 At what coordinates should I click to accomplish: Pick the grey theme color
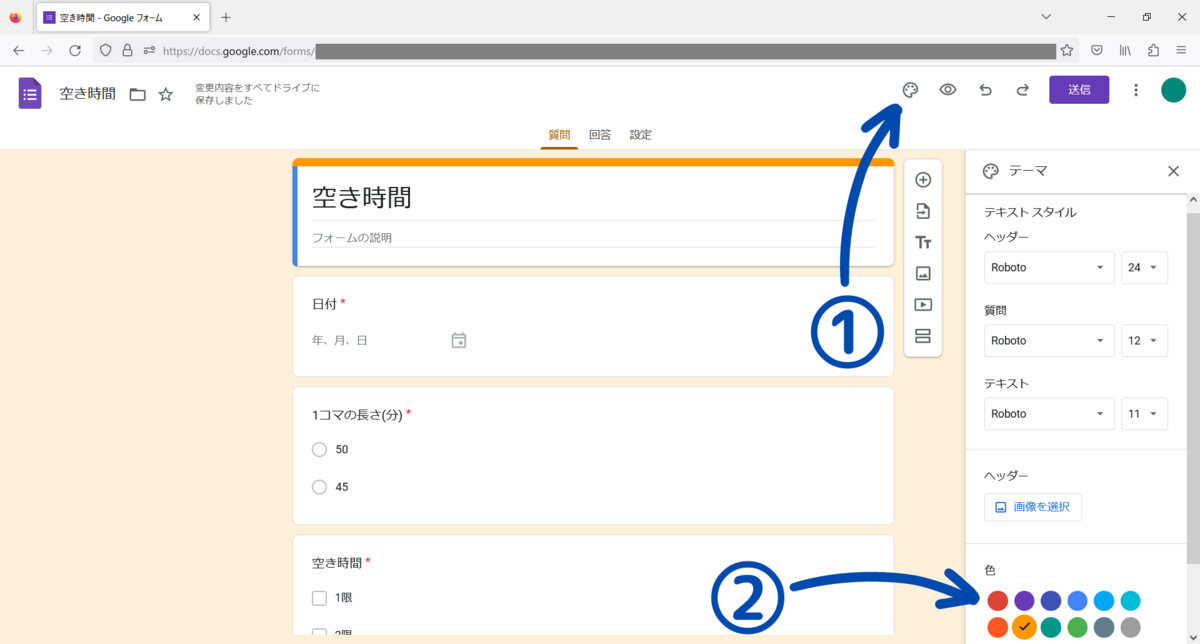tap(1131, 628)
